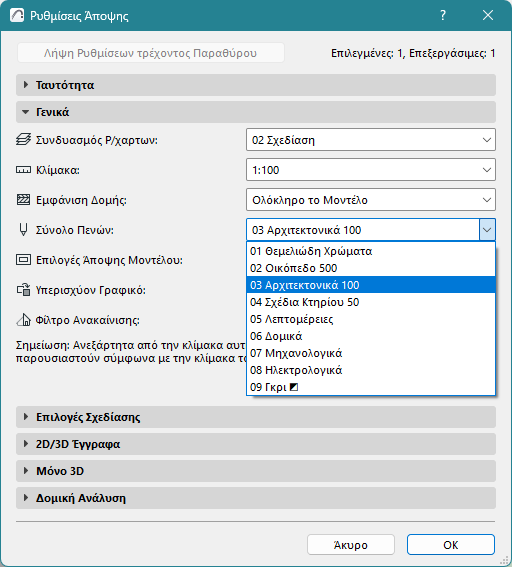Click the resize grip at dialog corner

tap(504, 560)
